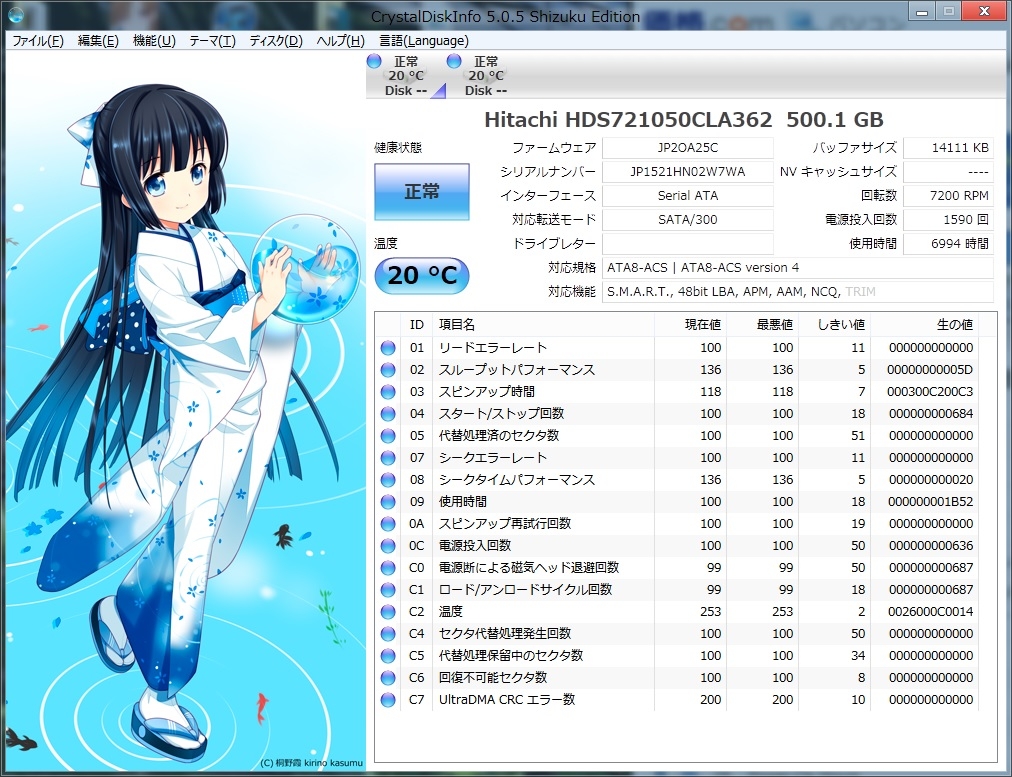Click the 使用時間 field 6994 時間
This screenshot has height=777, width=1012.
tap(948, 243)
